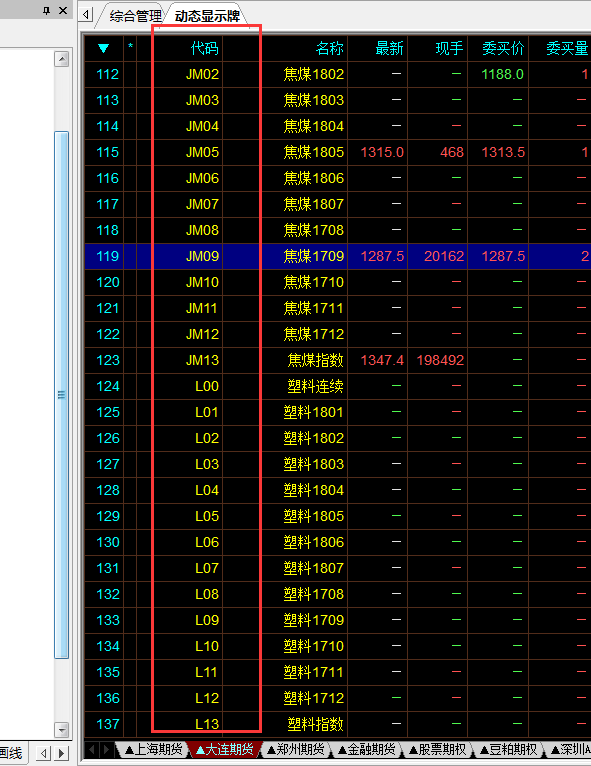The height and width of the screenshot is (766, 591).
Task: Click the vertical scrollbar thumb in left panel
Action: (x=62, y=395)
